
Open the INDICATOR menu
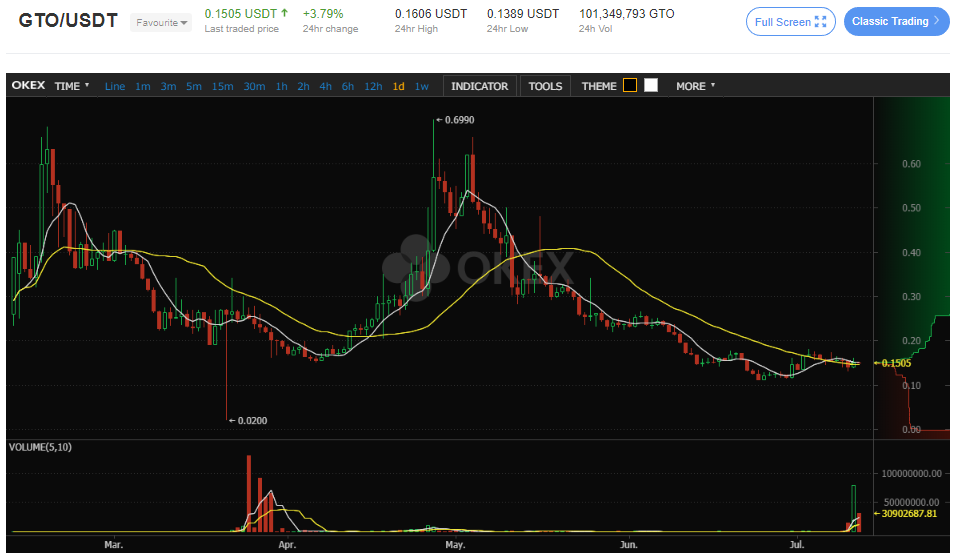pyautogui.click(x=479, y=86)
